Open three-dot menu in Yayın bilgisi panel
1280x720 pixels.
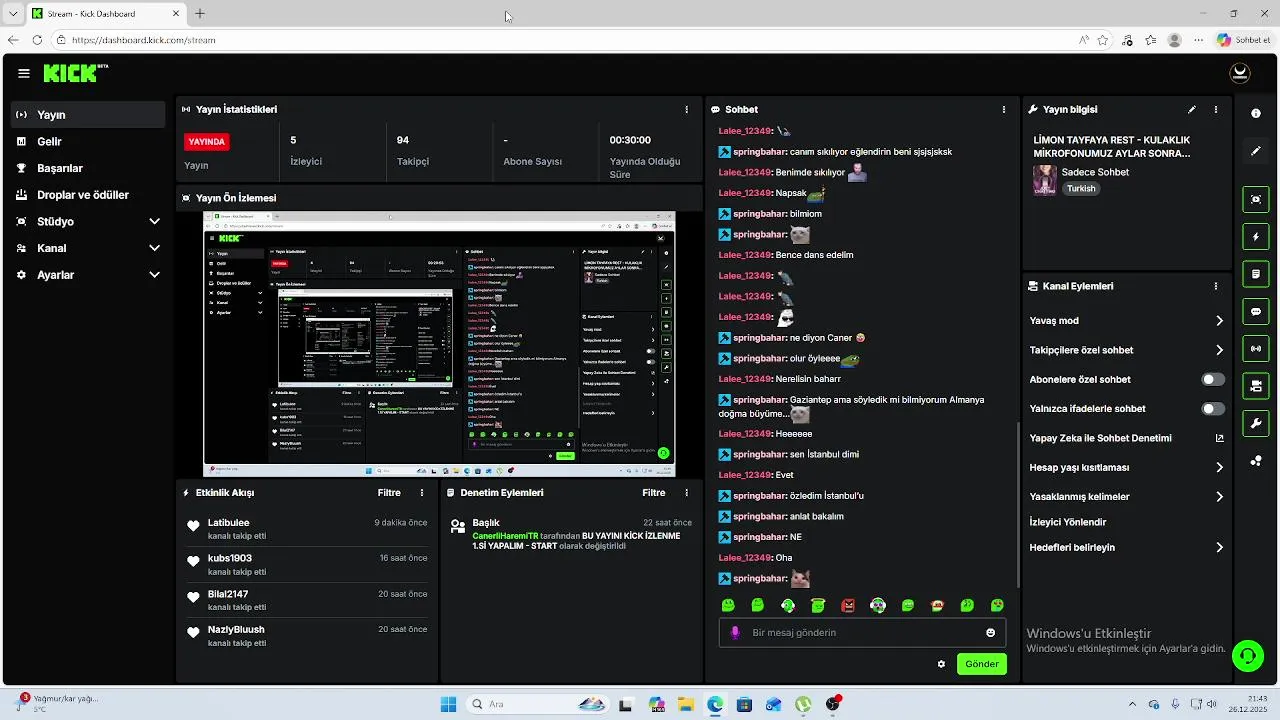pos(1216,109)
